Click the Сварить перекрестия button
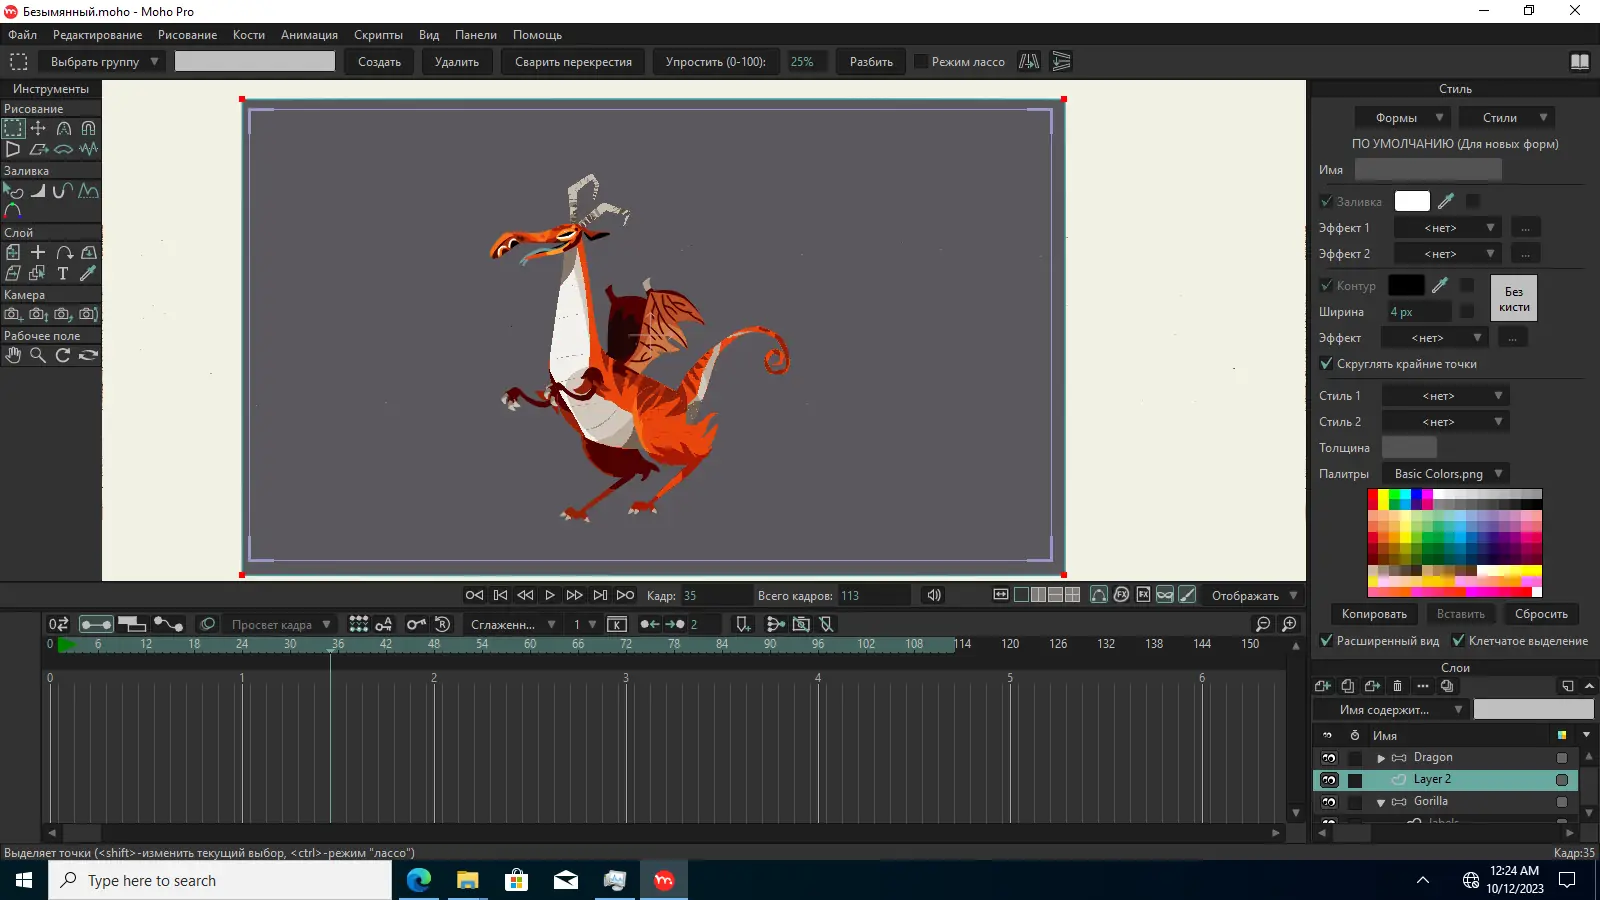 pyautogui.click(x=573, y=62)
